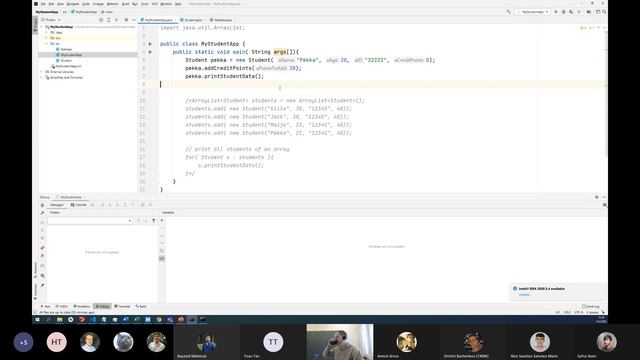This screenshot has height=360, width=640.
Task: Expand Scratches and Consoles node
Action: tap(42, 78)
